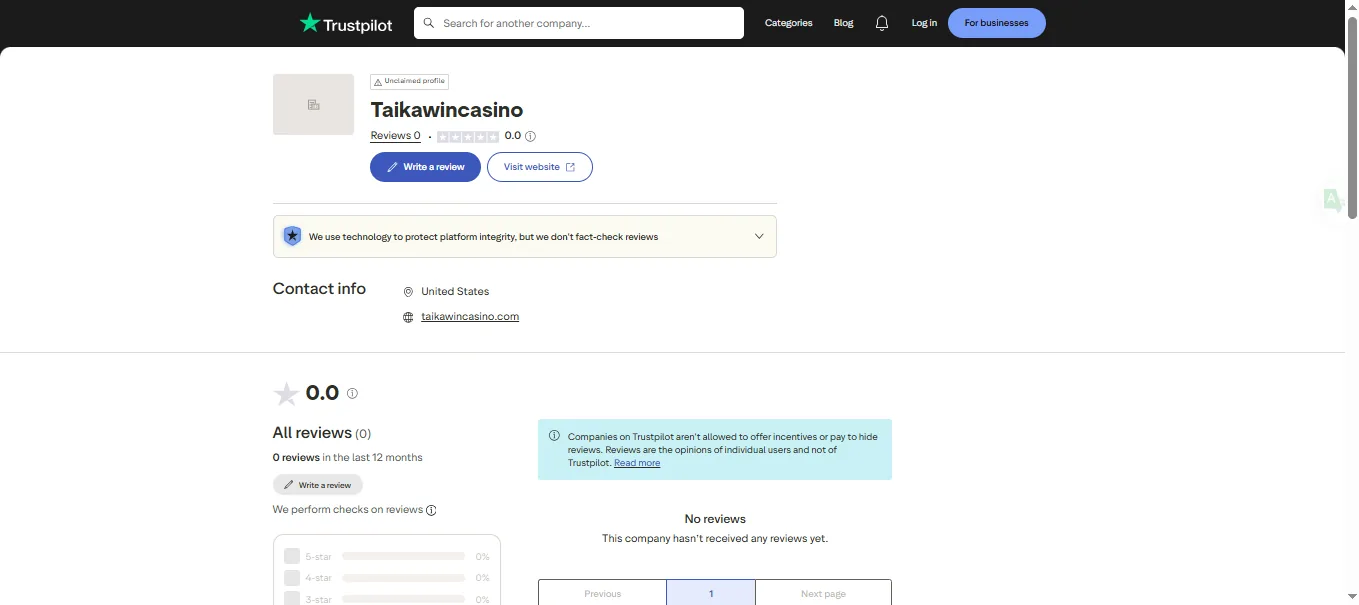1359x605 pixels.
Task: Click the 5-star percentage bar
Action: pos(403,556)
